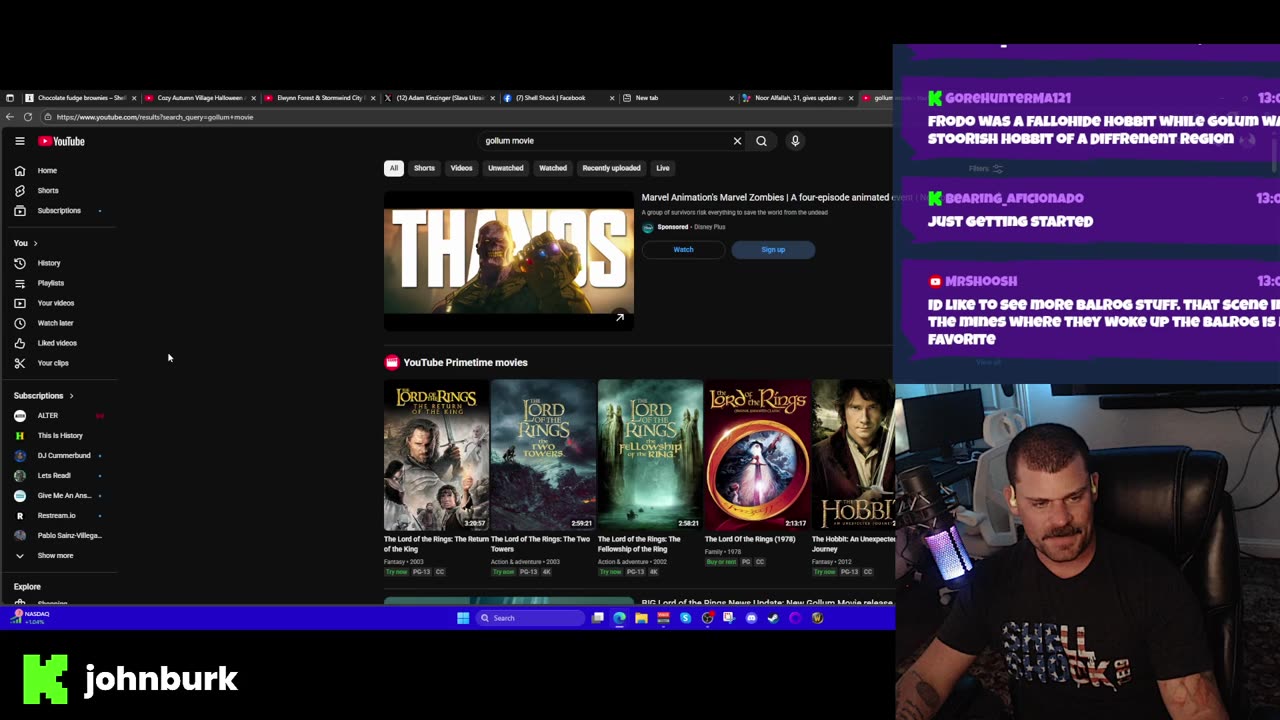Open The Fellowship of the Ring poster
Viewport: 1280px width, 720px height.
[650, 455]
